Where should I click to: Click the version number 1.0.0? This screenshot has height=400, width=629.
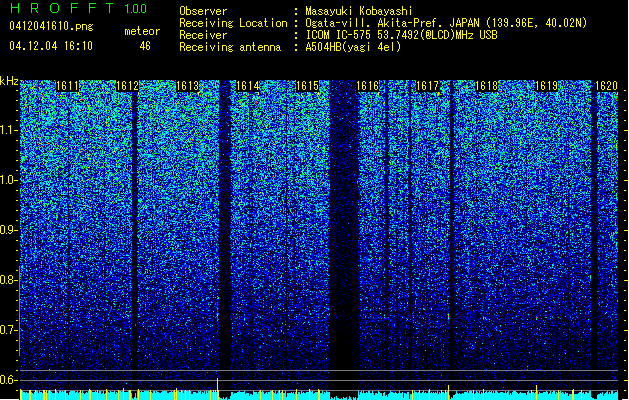click(x=135, y=9)
